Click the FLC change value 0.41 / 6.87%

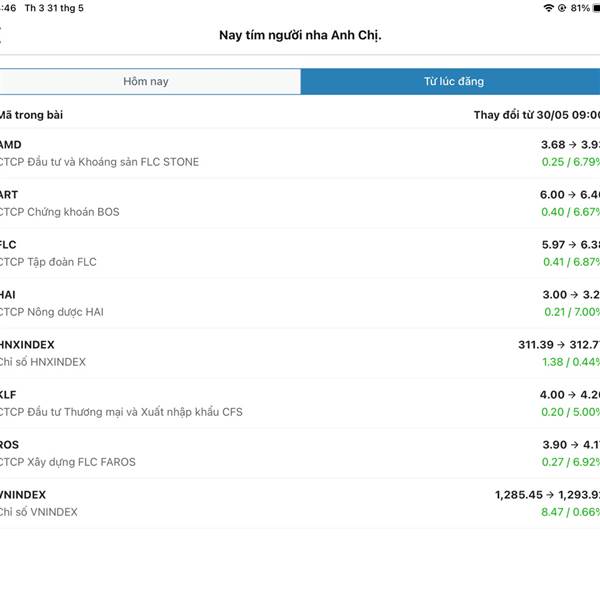click(571, 262)
